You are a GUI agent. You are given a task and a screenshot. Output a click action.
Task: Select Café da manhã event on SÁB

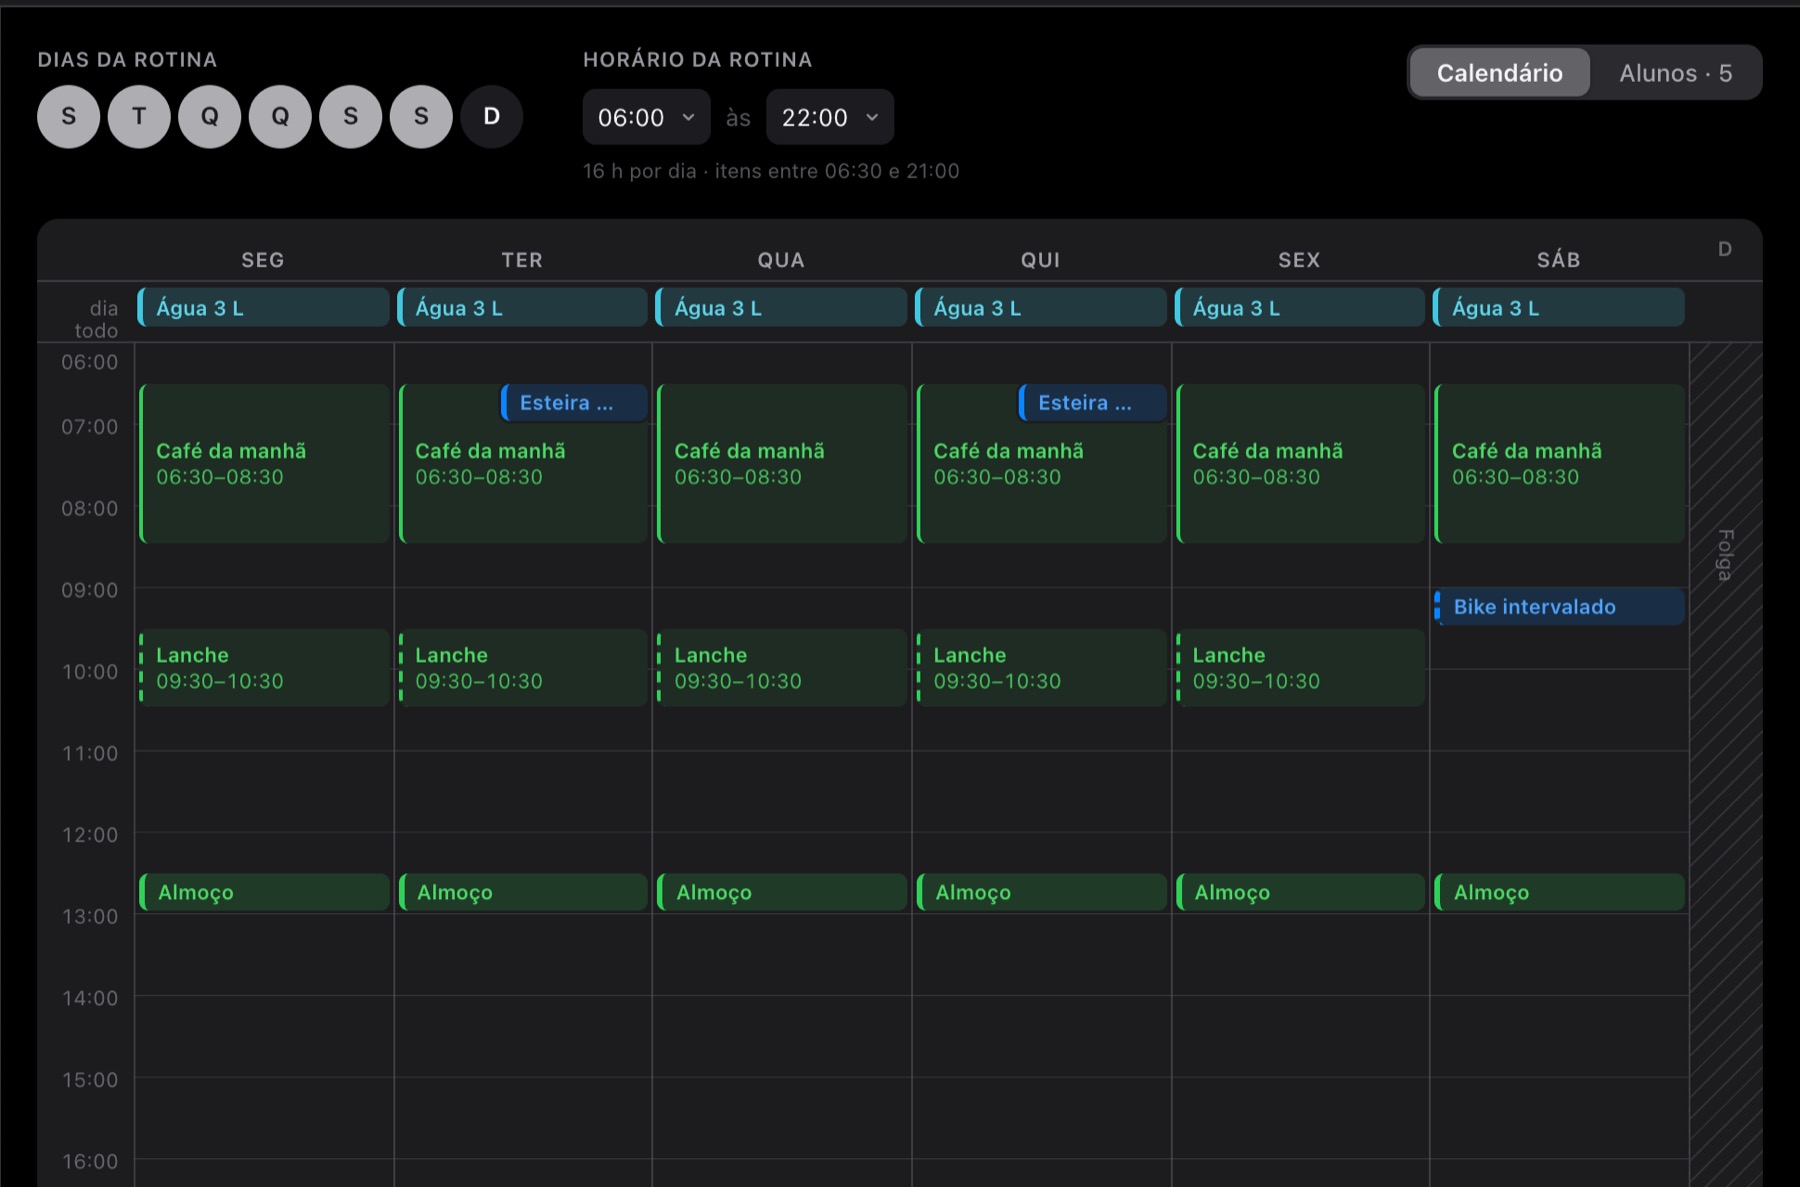1558,464
